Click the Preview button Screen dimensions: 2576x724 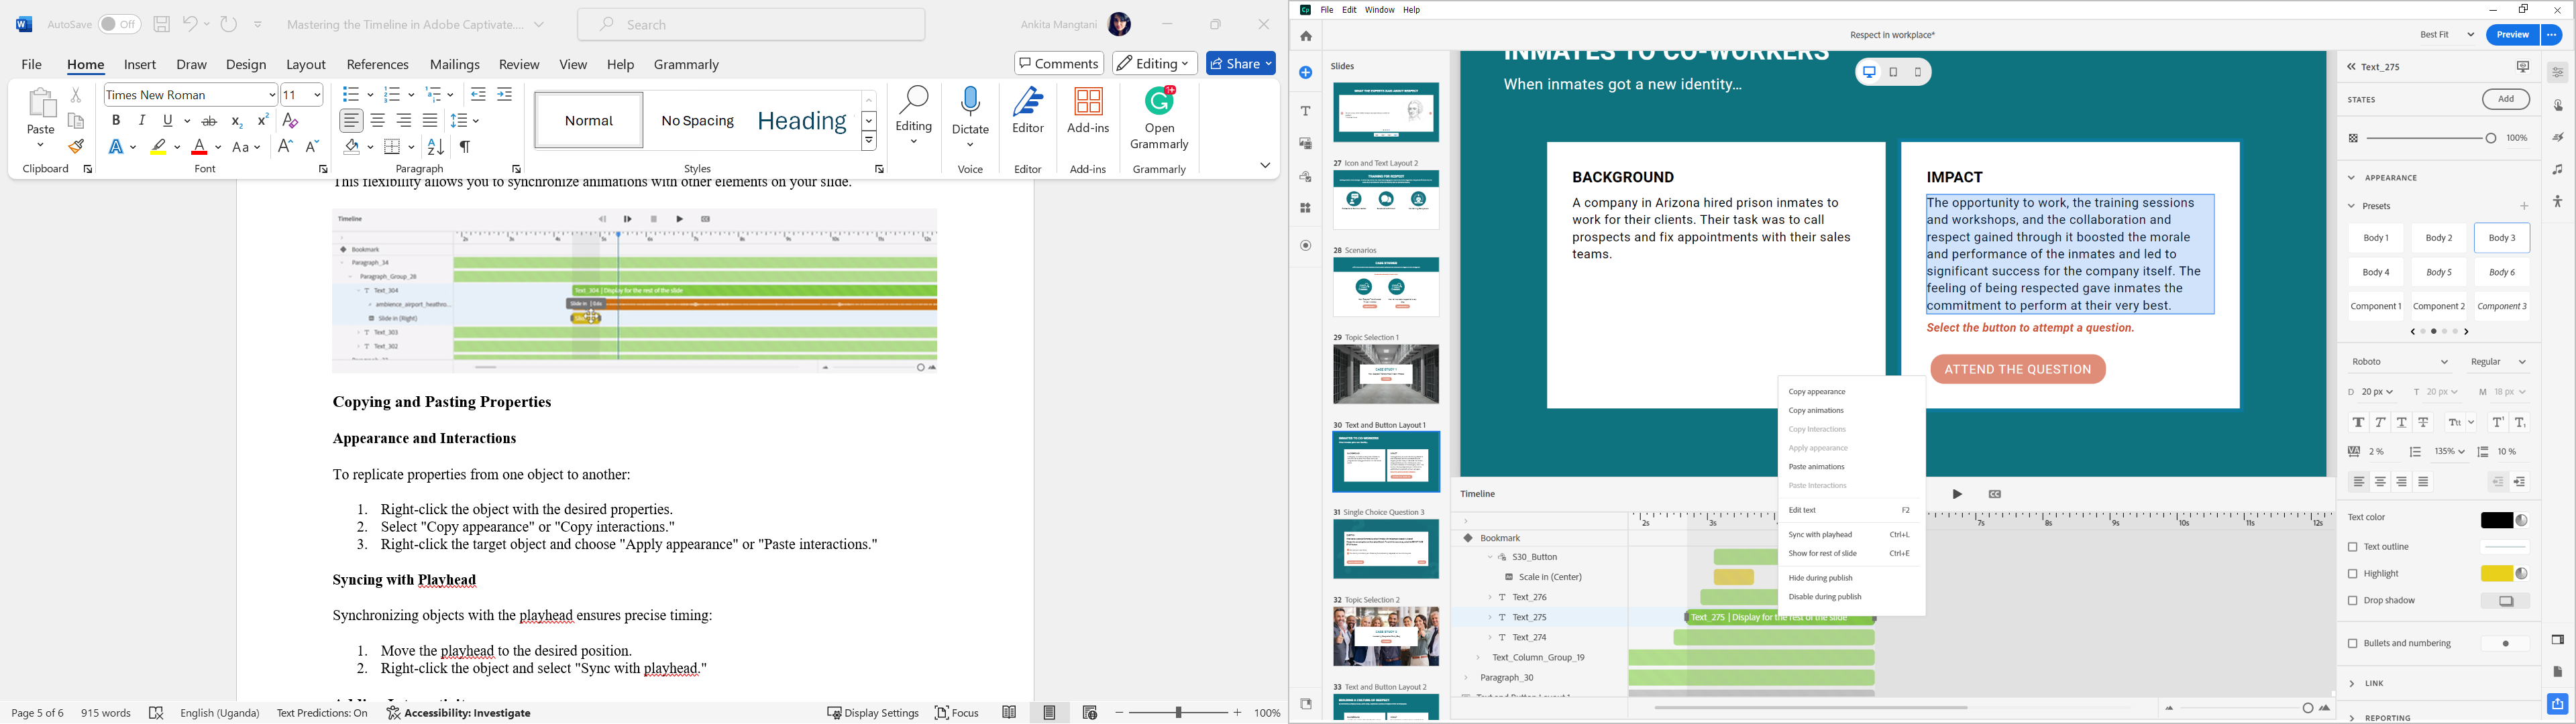(2512, 35)
